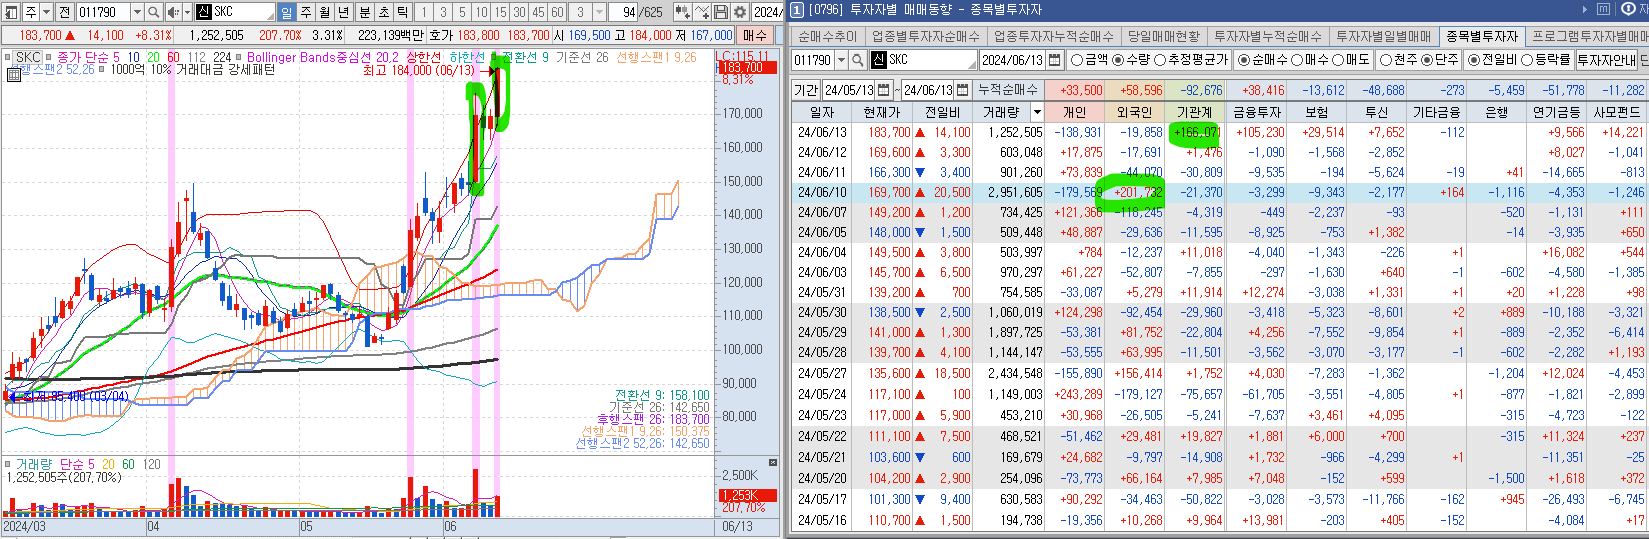
Task: Click the SKC stock name field in chart
Action: pyautogui.click(x=235, y=12)
